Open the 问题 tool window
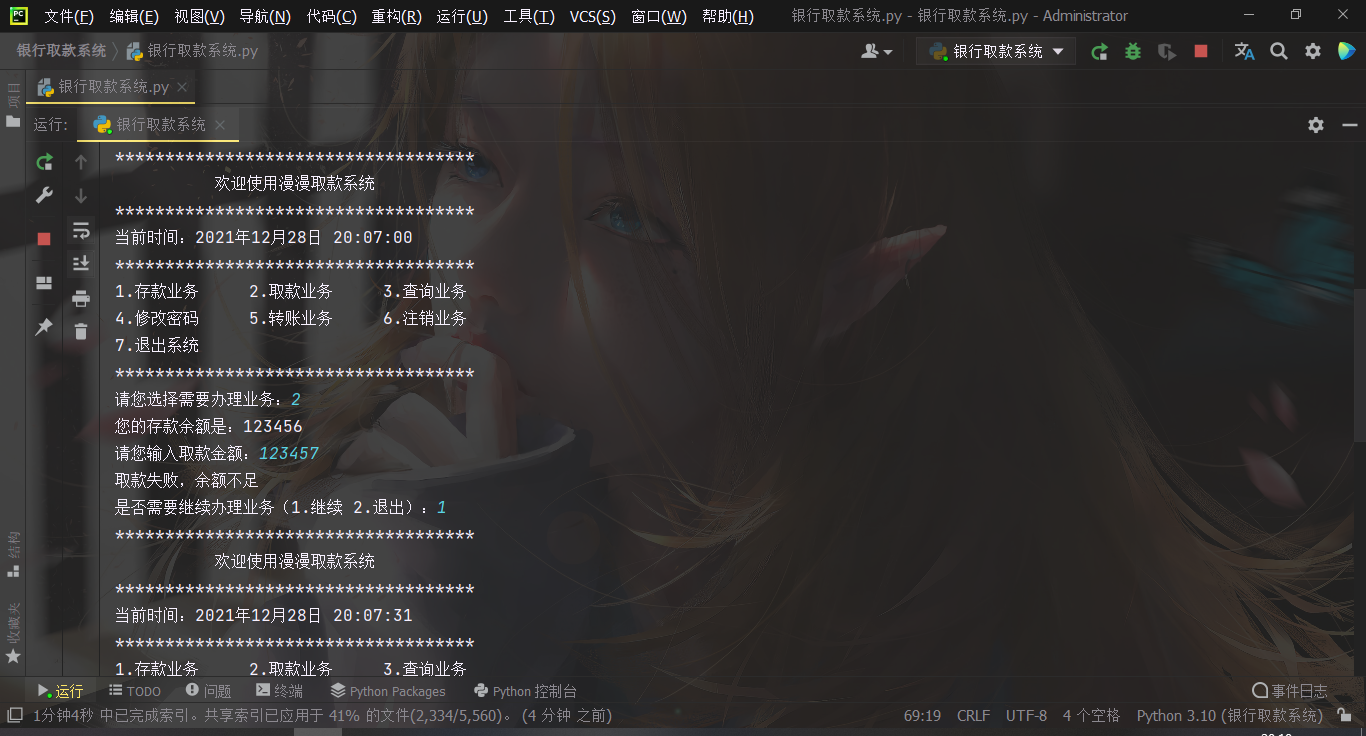The image size is (1366, 736). tap(208, 691)
